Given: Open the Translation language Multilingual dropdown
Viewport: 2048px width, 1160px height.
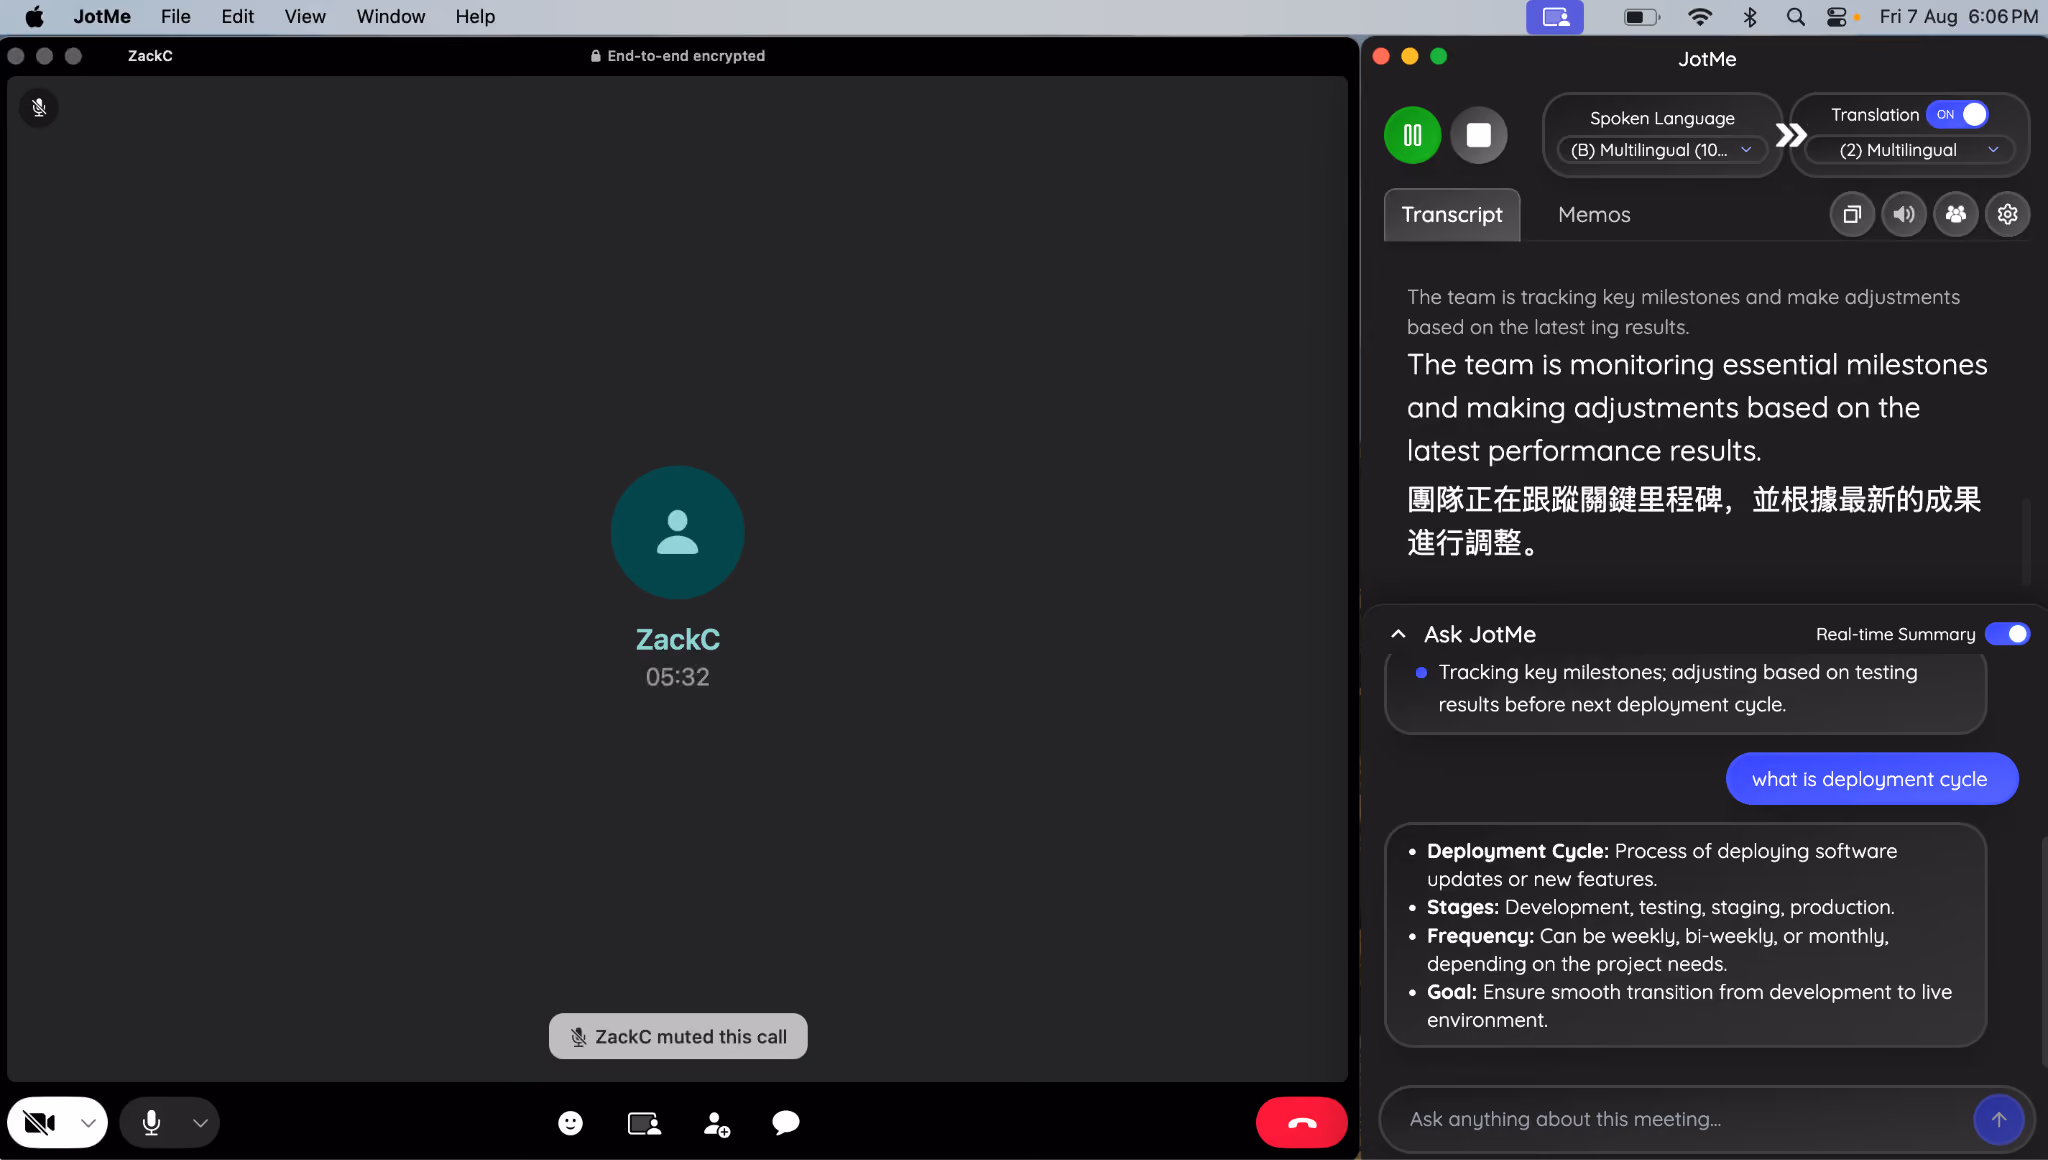Looking at the screenshot, I should 1910,150.
